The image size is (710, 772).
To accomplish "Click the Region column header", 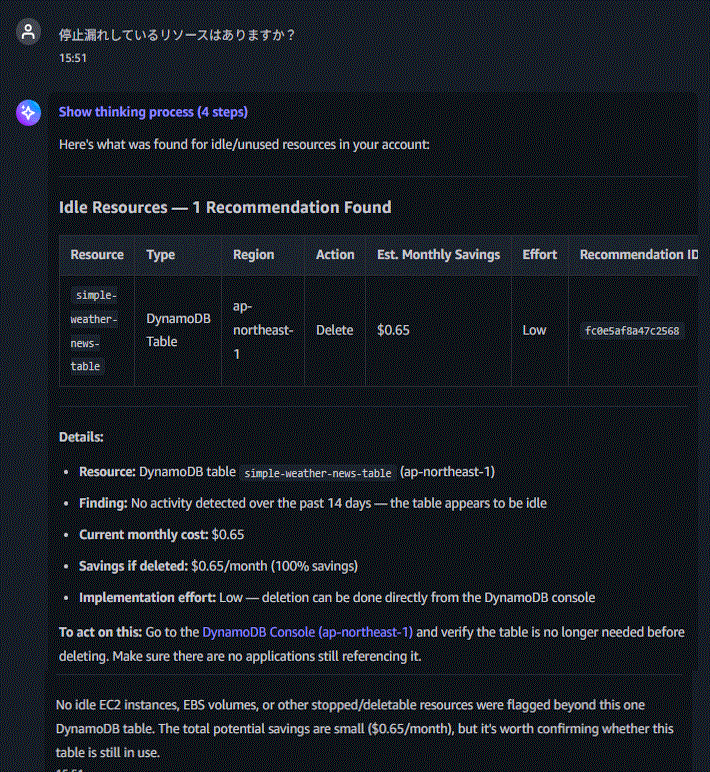I will (254, 255).
